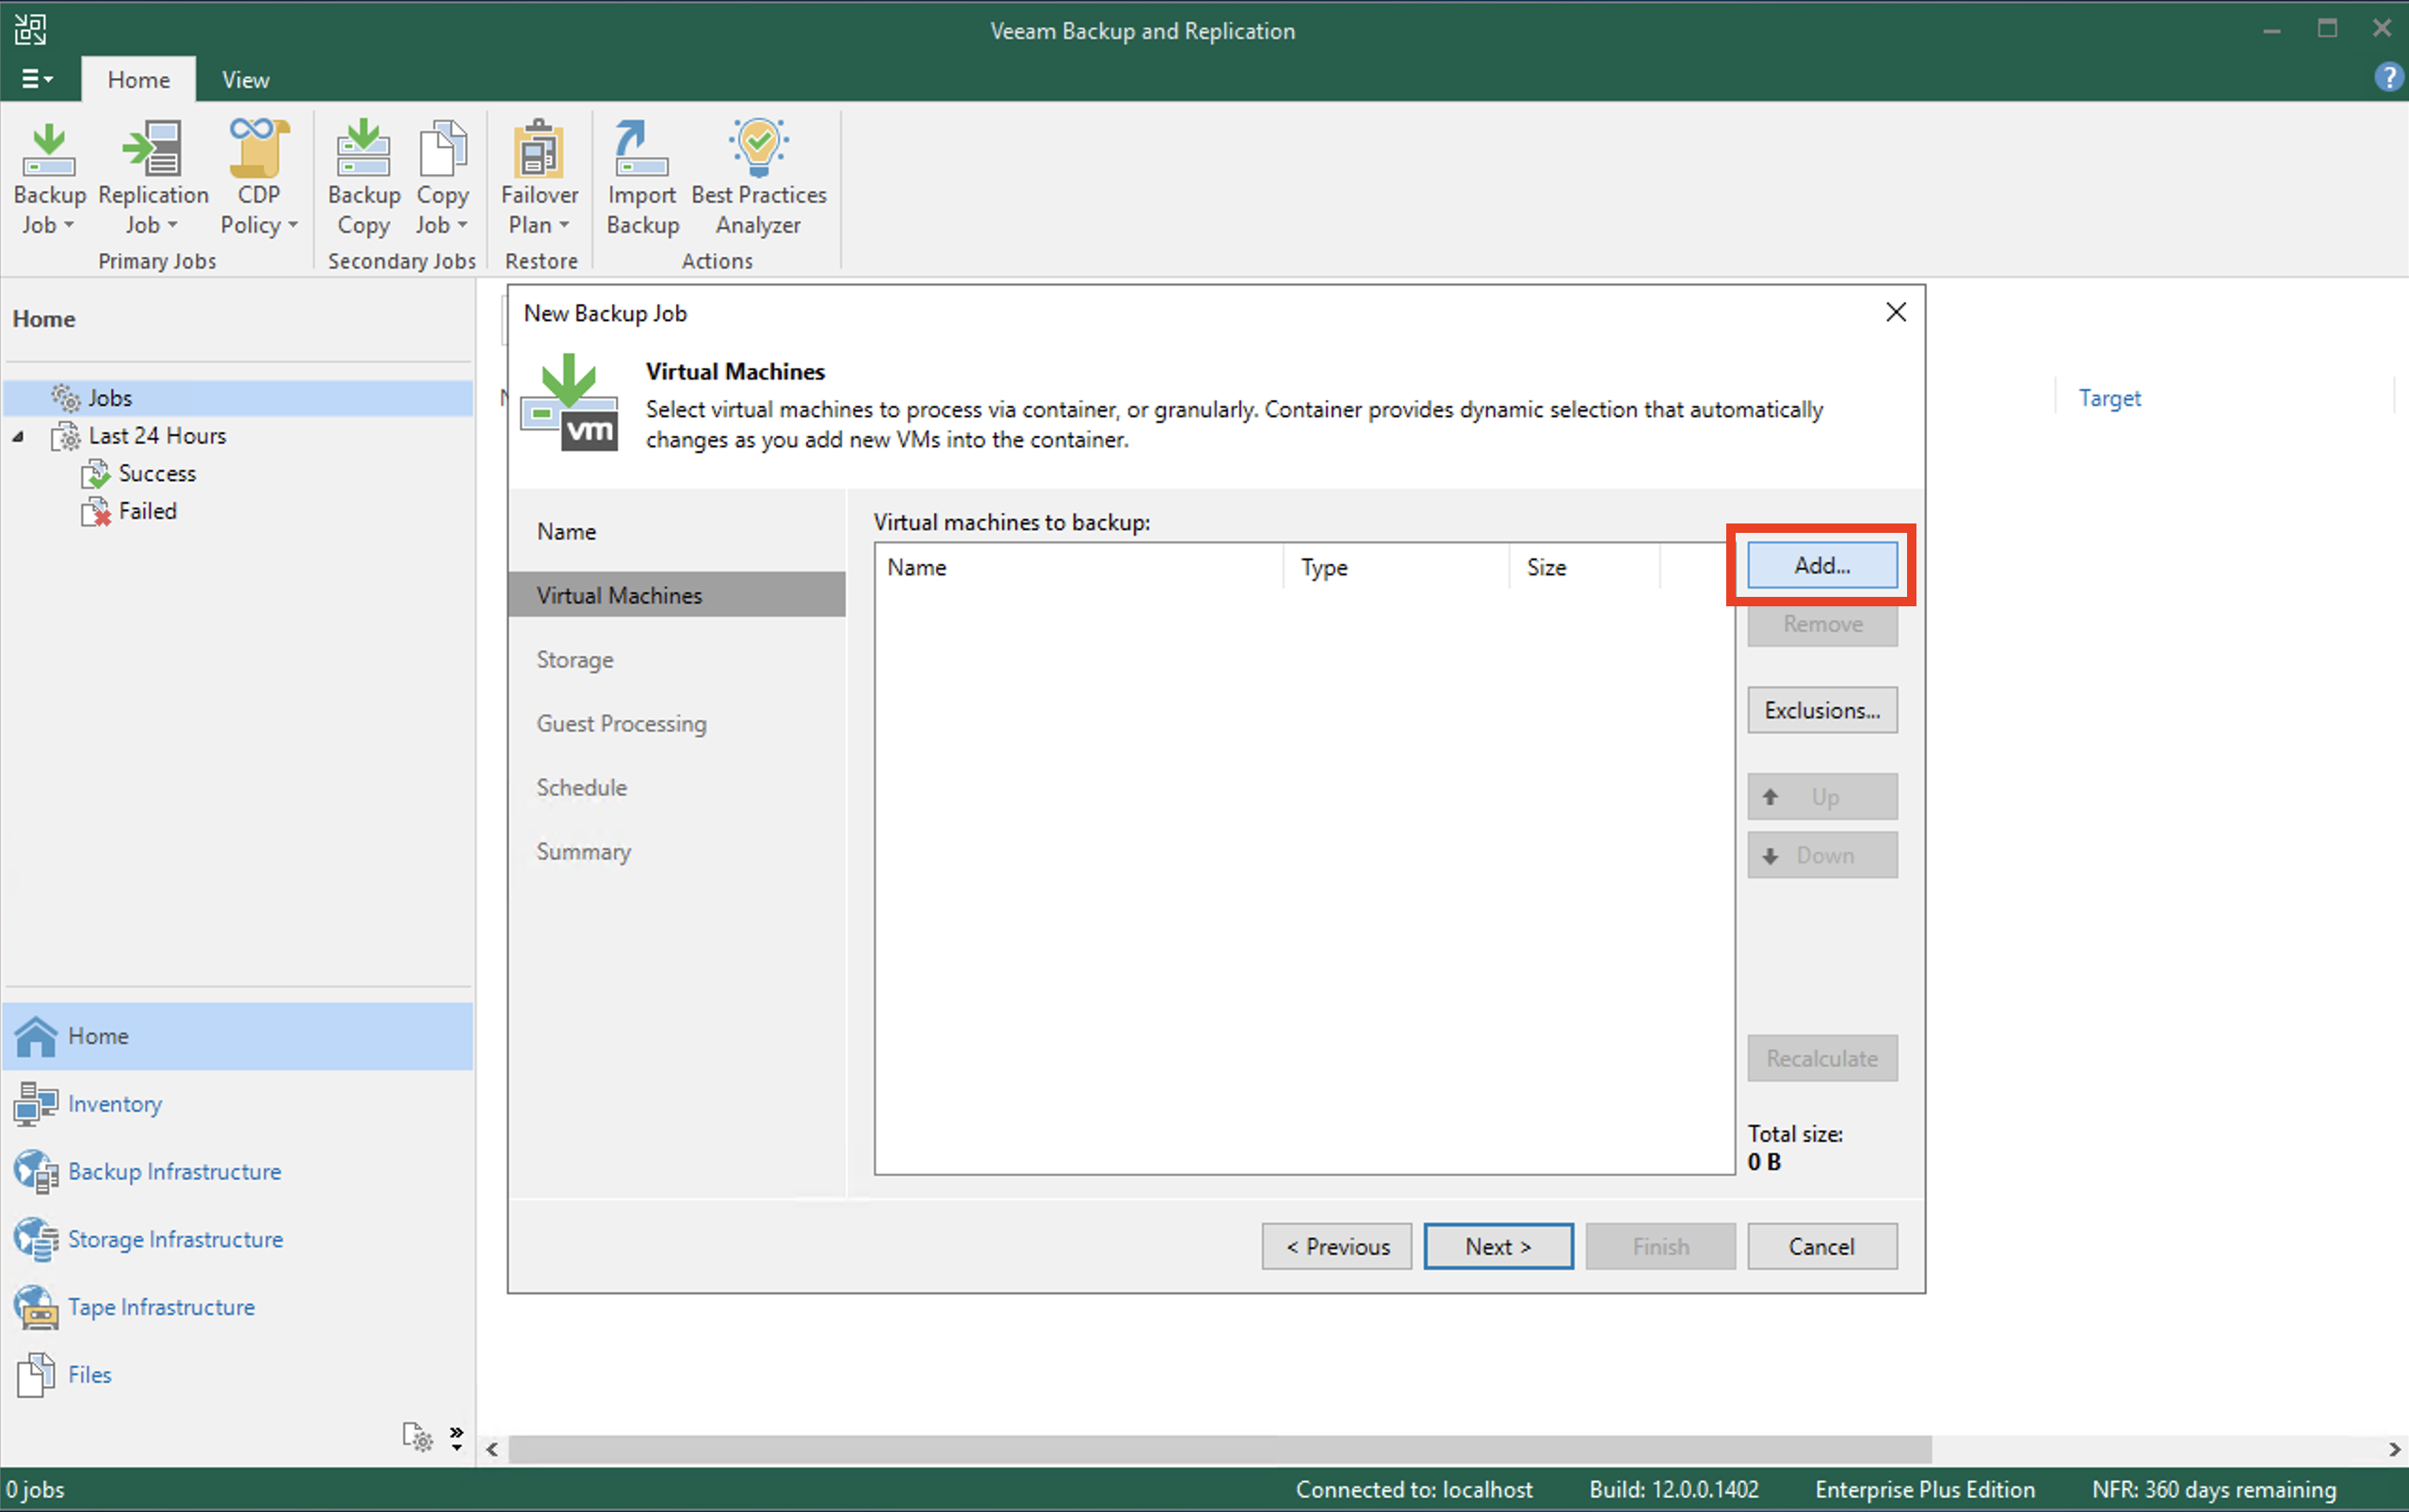Switch to the View ribbon tab

(245, 80)
